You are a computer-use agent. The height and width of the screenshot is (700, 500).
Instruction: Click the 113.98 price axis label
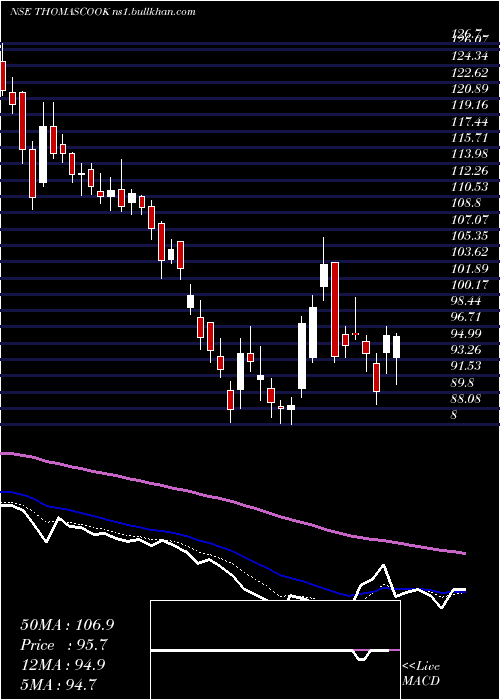coord(470,154)
